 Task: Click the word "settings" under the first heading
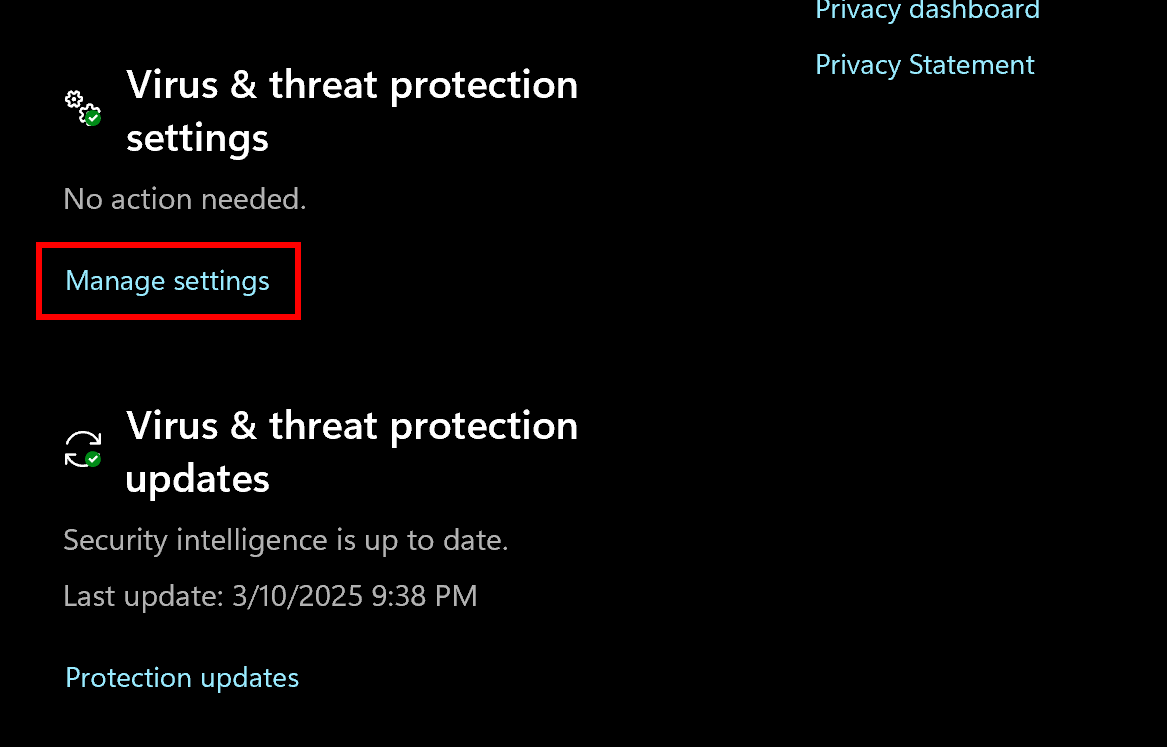point(197,138)
